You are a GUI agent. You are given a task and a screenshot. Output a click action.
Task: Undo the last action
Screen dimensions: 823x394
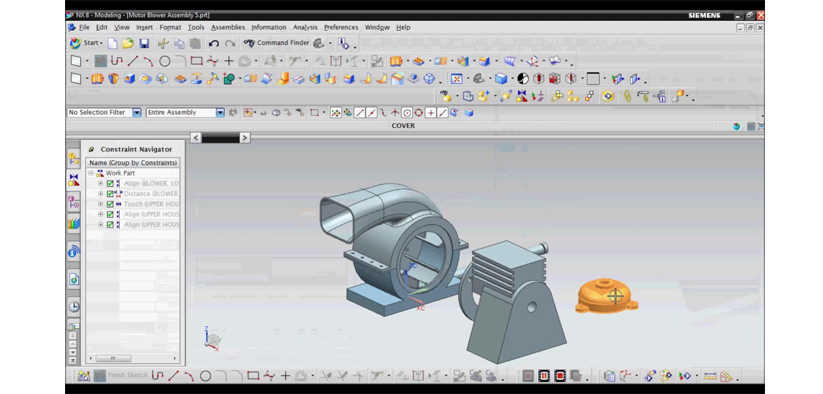coord(213,43)
